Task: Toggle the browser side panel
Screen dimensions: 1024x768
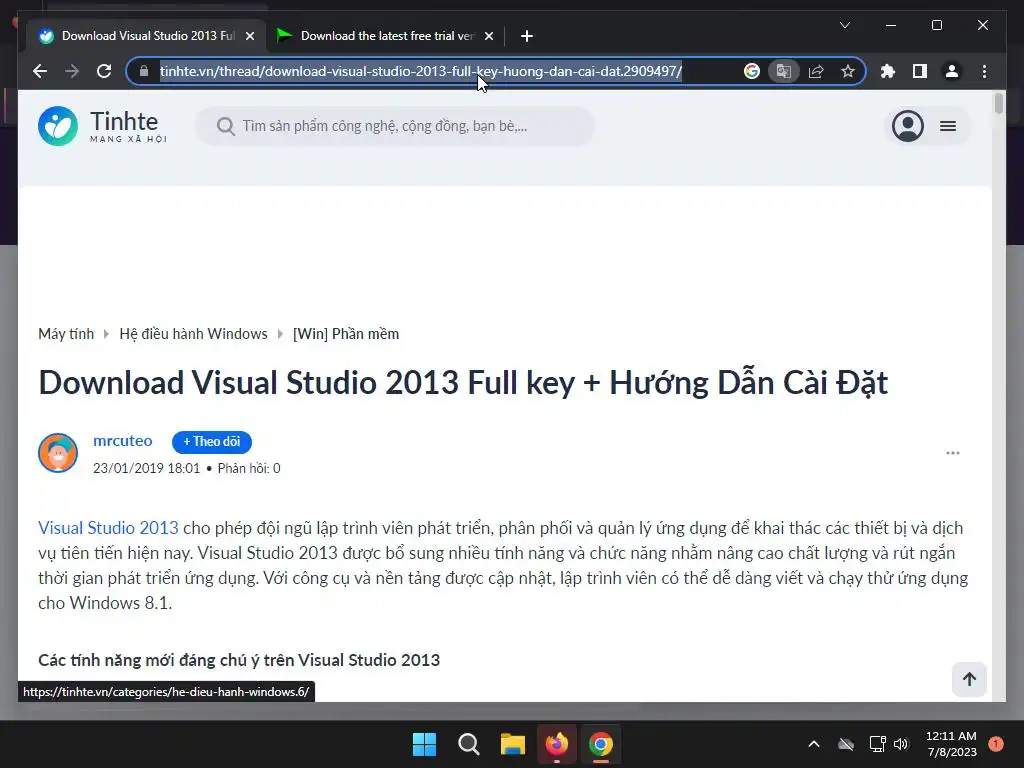Action: pos(920,71)
